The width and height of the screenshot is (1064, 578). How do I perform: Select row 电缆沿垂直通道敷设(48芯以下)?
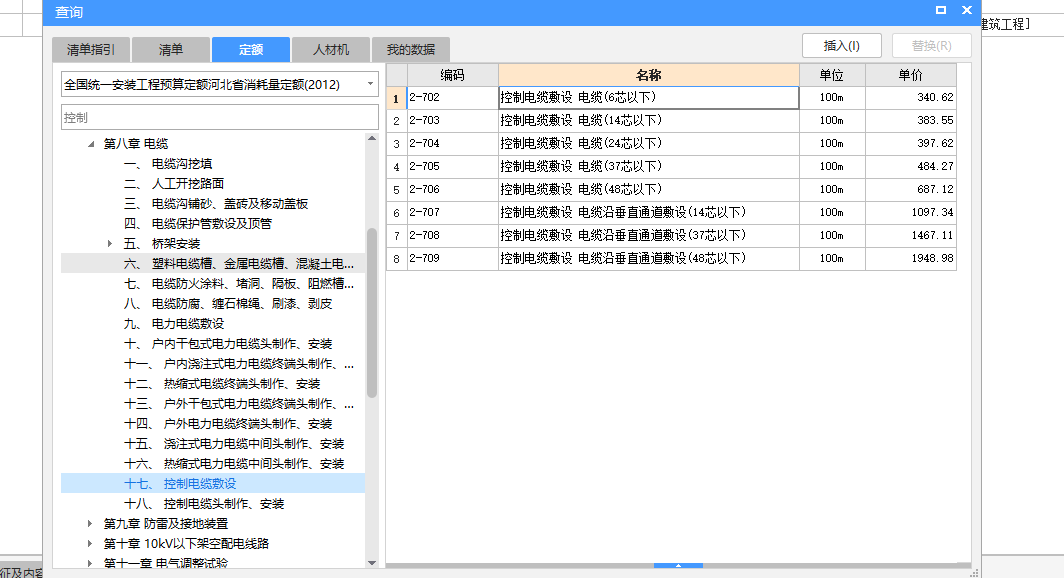pyautogui.click(x=649, y=258)
